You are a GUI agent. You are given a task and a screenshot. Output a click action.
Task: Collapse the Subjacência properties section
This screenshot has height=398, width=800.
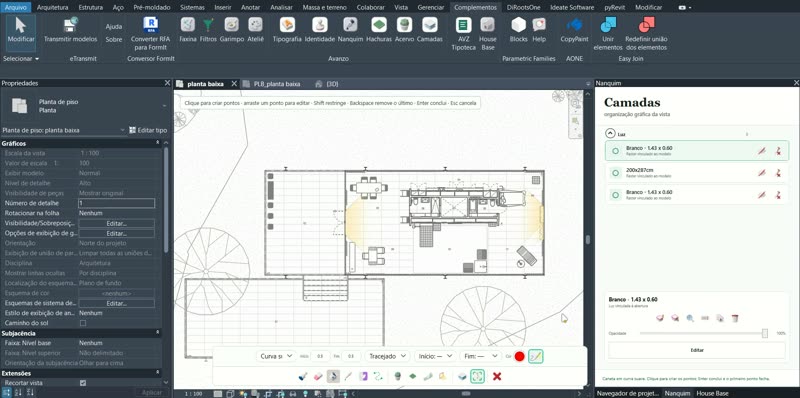tap(158, 333)
